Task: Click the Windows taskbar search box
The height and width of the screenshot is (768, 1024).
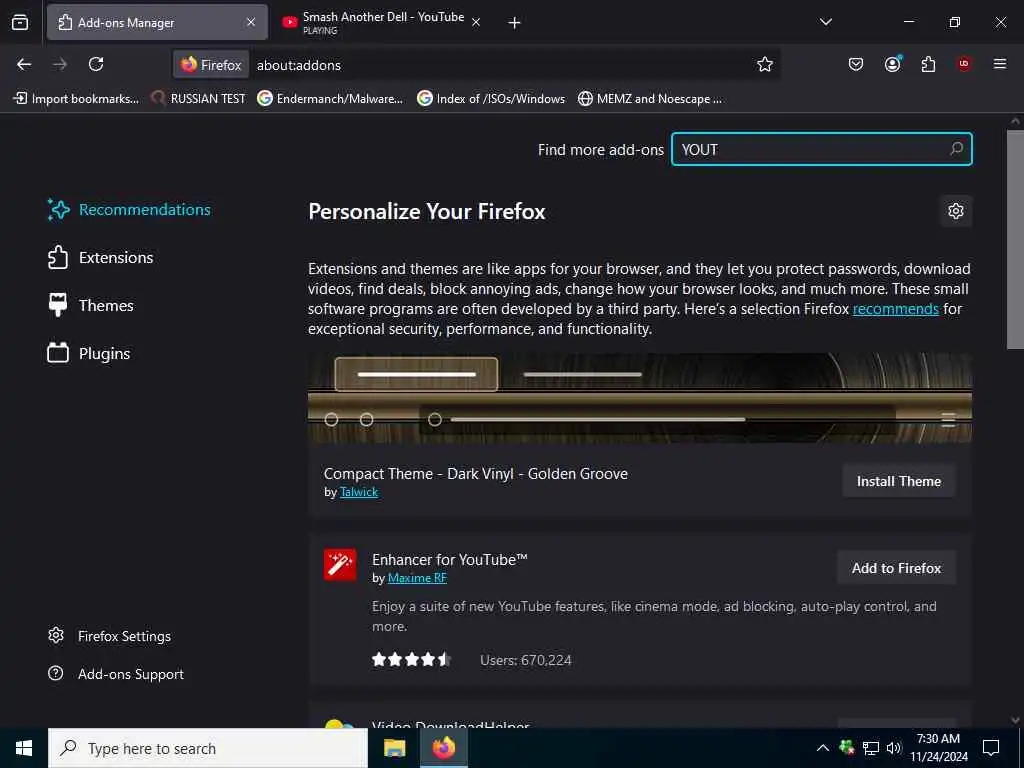Action: click(208, 748)
